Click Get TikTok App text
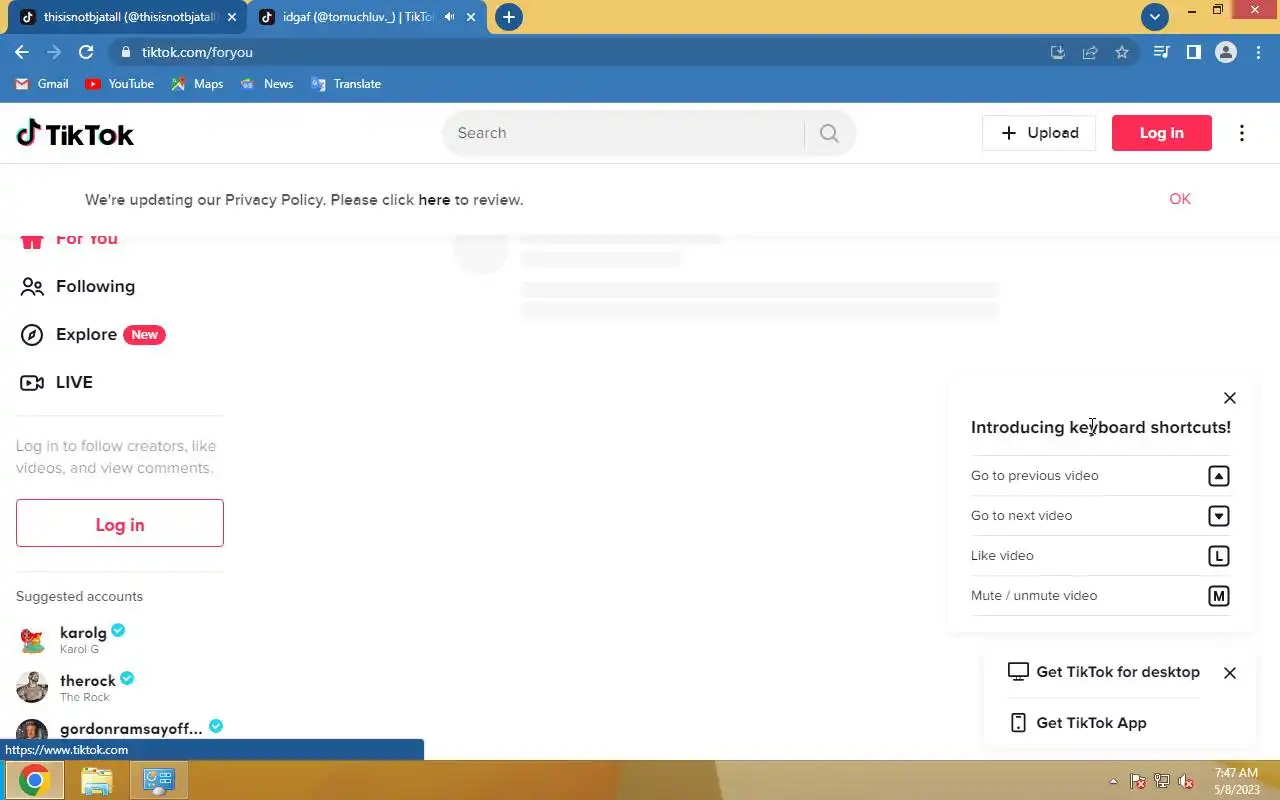The width and height of the screenshot is (1280, 800). [x=1092, y=723]
